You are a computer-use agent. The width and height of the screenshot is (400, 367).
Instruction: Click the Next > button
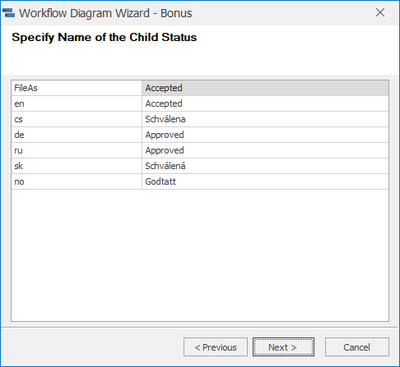pyautogui.click(x=283, y=347)
